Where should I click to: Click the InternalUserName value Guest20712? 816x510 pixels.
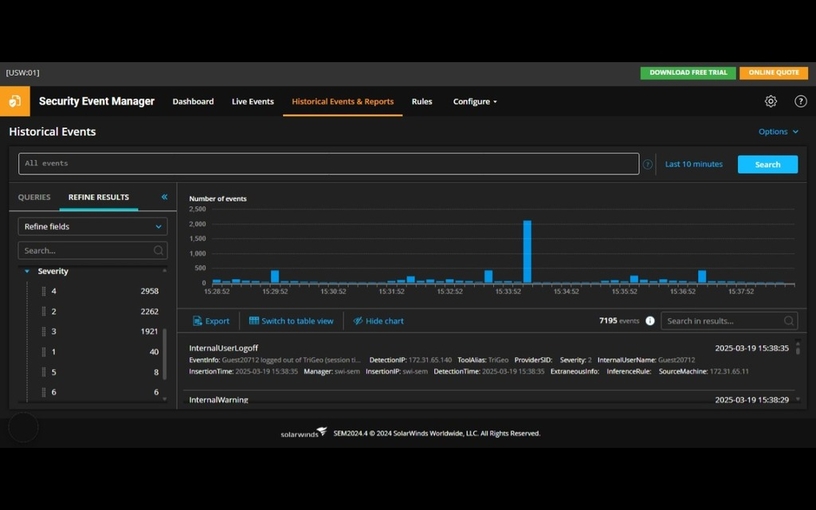[x=676, y=360]
